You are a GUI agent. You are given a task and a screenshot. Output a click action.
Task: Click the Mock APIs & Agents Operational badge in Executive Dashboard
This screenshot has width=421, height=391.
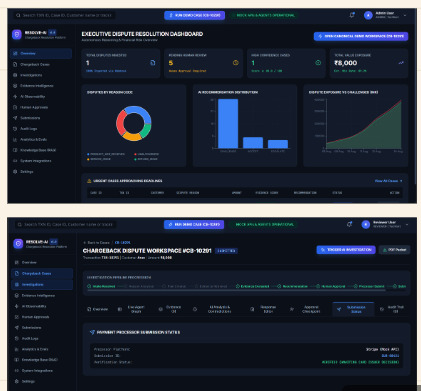[x=263, y=15]
